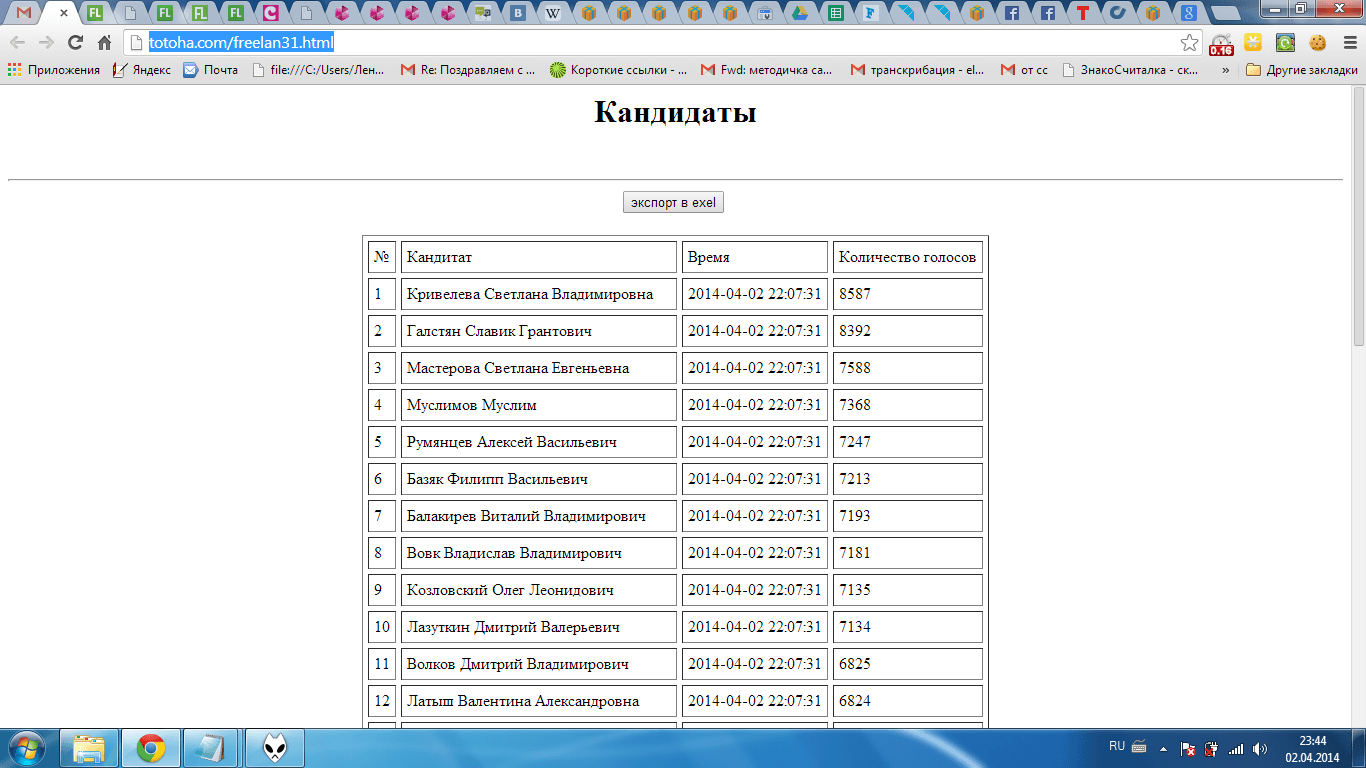Click the "экспорт в exel" button
The height and width of the screenshot is (768, 1366).
pos(673,202)
